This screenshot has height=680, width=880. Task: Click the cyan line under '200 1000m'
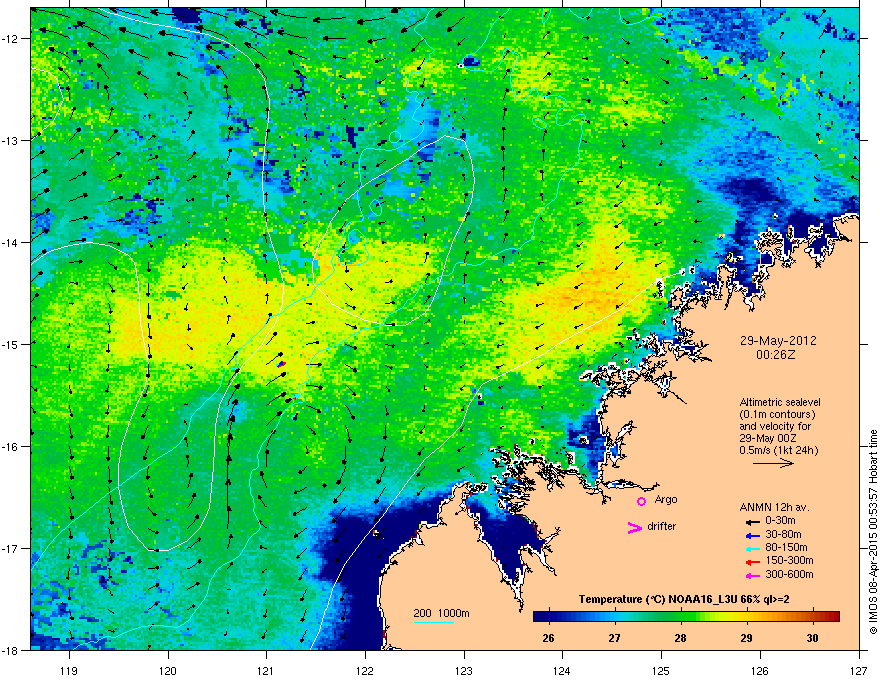click(x=433, y=622)
